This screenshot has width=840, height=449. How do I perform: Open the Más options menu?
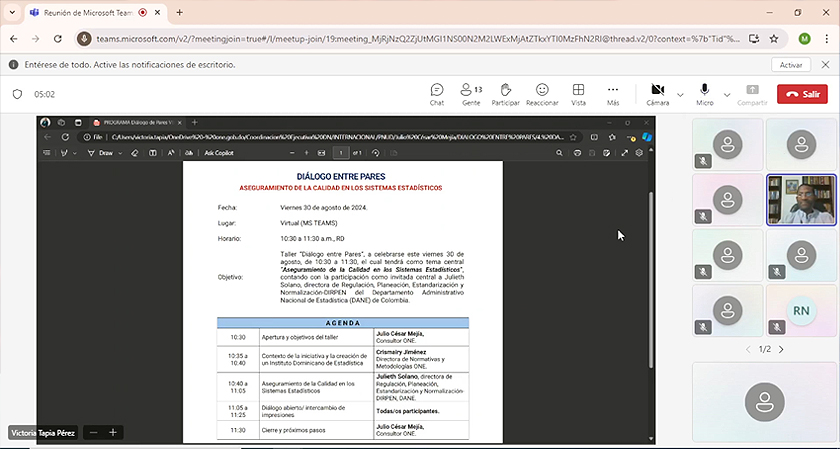pyautogui.click(x=613, y=94)
